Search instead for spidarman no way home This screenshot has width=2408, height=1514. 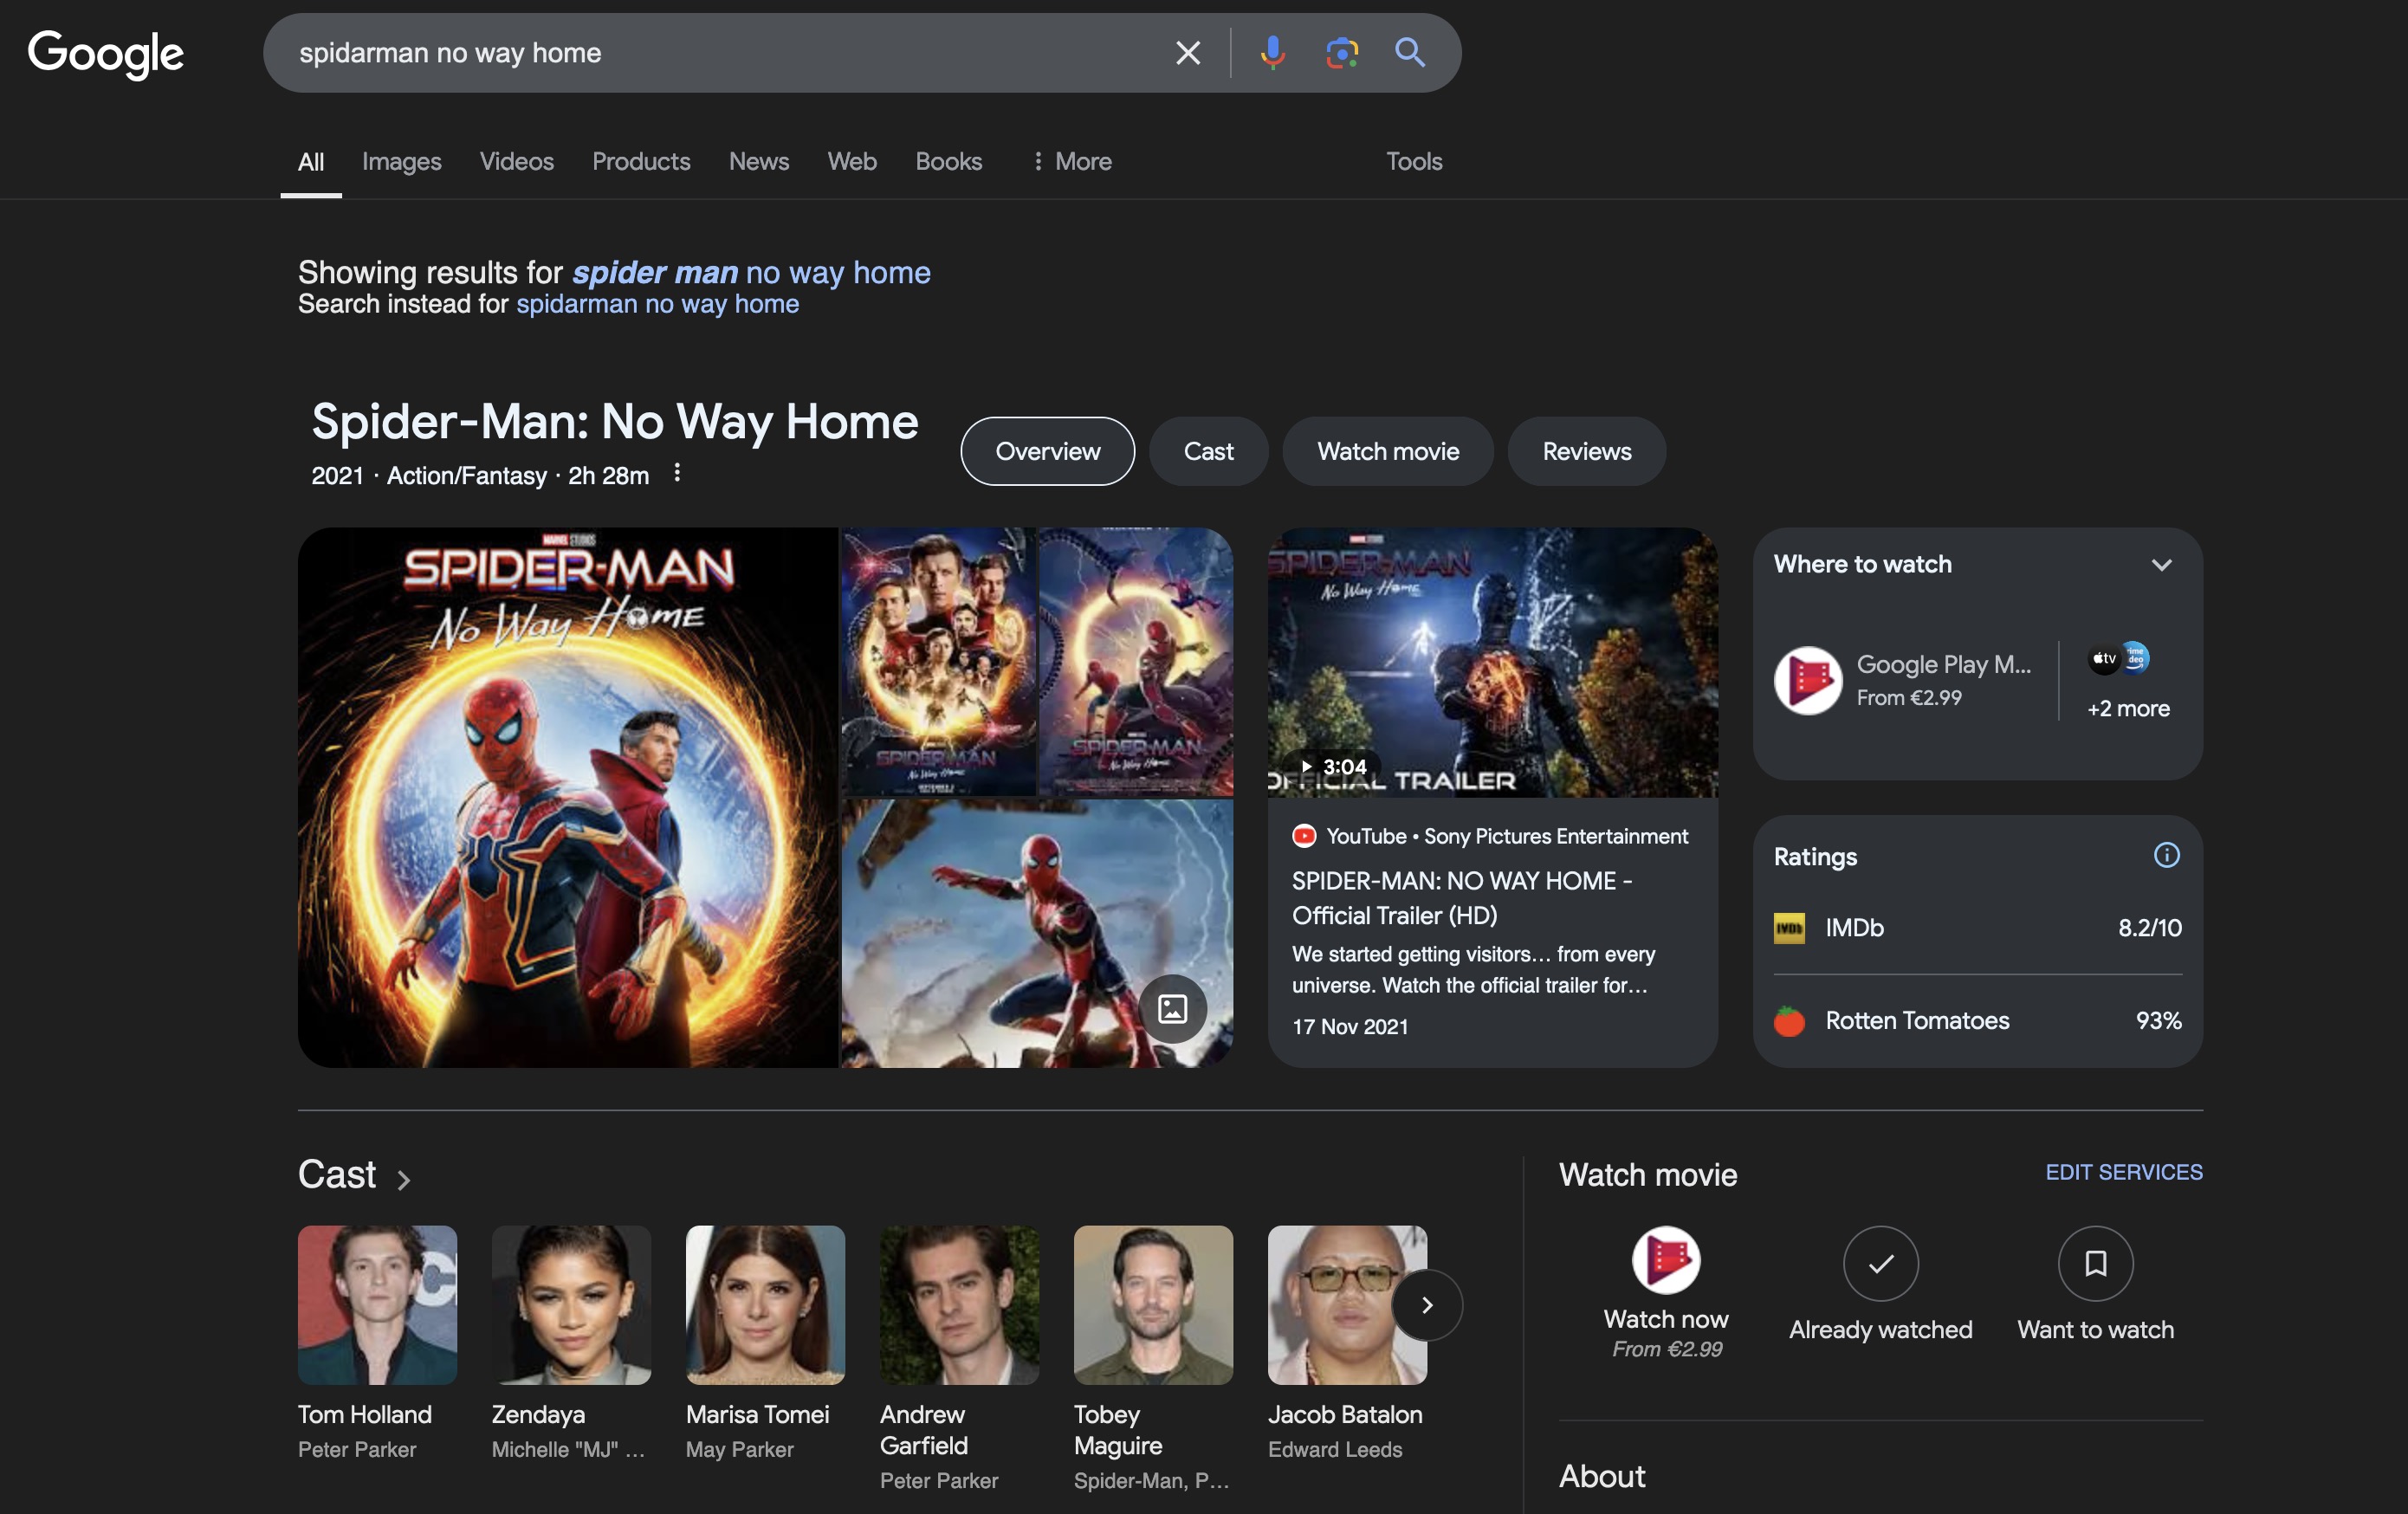click(x=657, y=304)
